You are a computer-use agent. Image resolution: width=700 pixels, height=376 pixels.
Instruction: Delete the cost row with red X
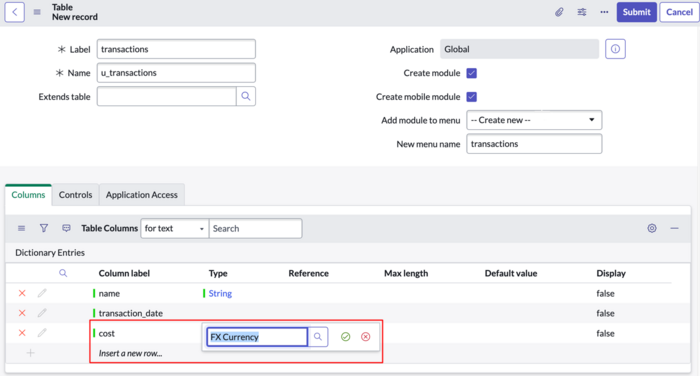[x=22, y=333]
